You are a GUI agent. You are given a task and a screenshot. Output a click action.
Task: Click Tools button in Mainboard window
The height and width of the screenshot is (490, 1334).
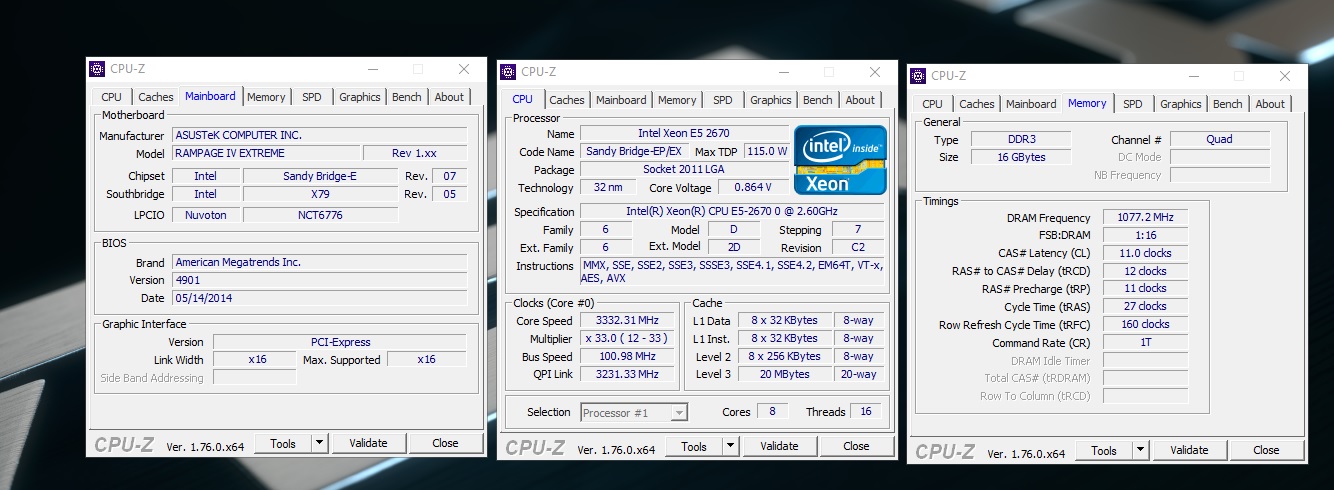(x=283, y=443)
